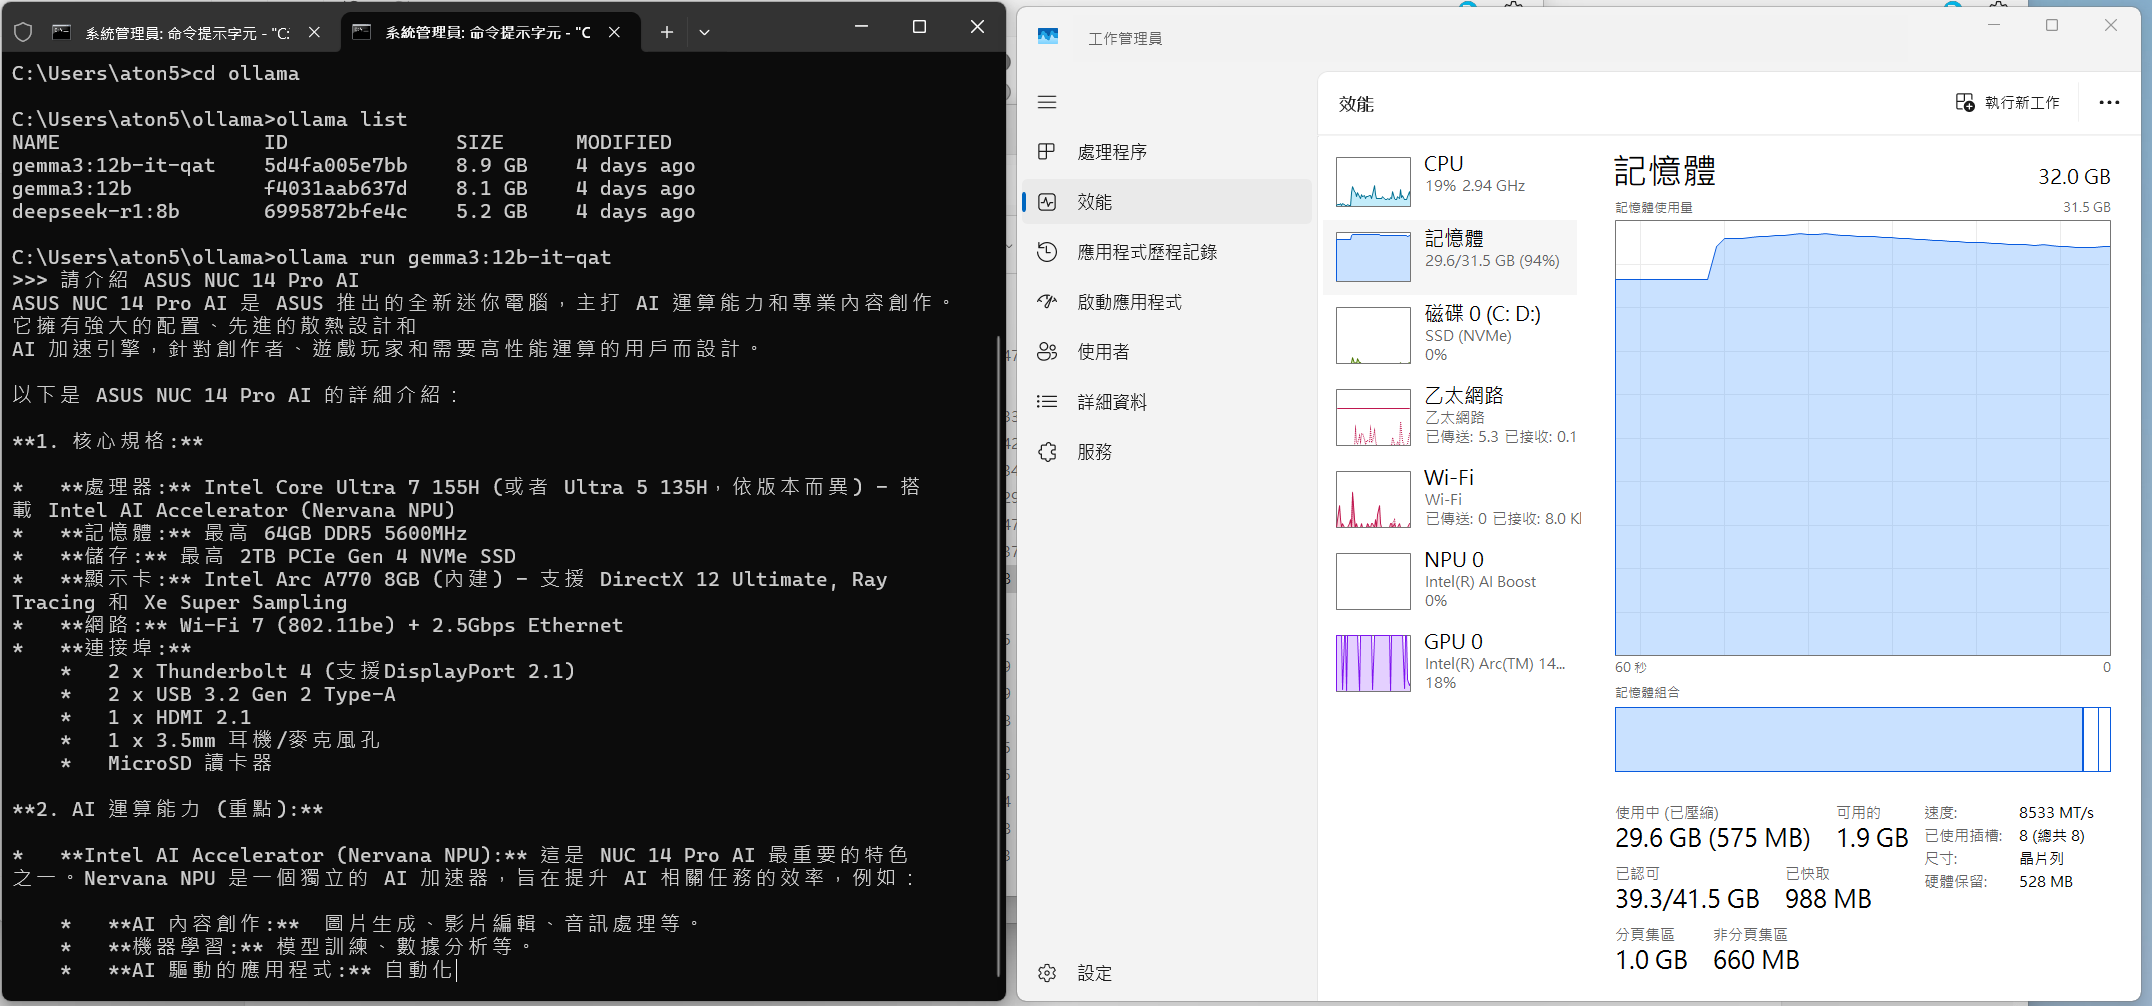Click the '5d4fa005e7bb' model ID
Screen dimensions: 2152x1006
point(336,165)
